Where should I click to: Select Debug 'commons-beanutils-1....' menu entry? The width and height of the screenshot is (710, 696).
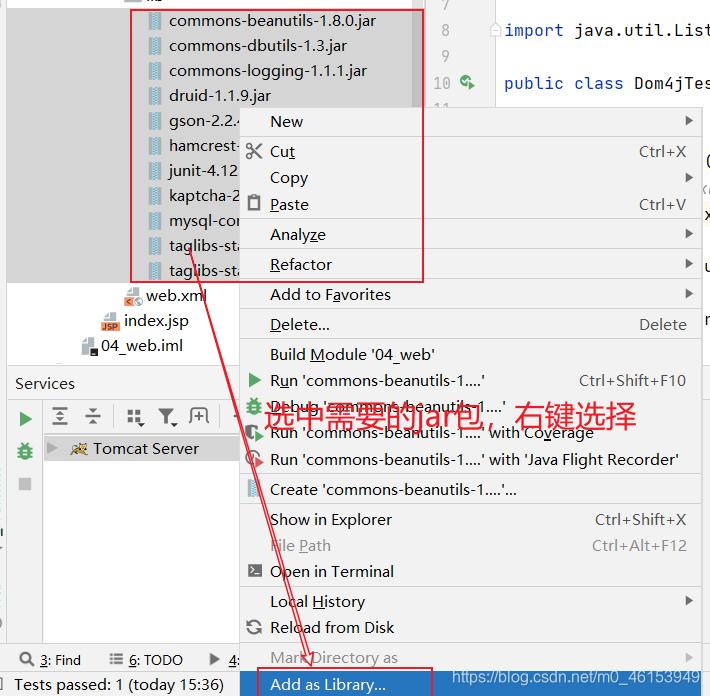point(470,407)
